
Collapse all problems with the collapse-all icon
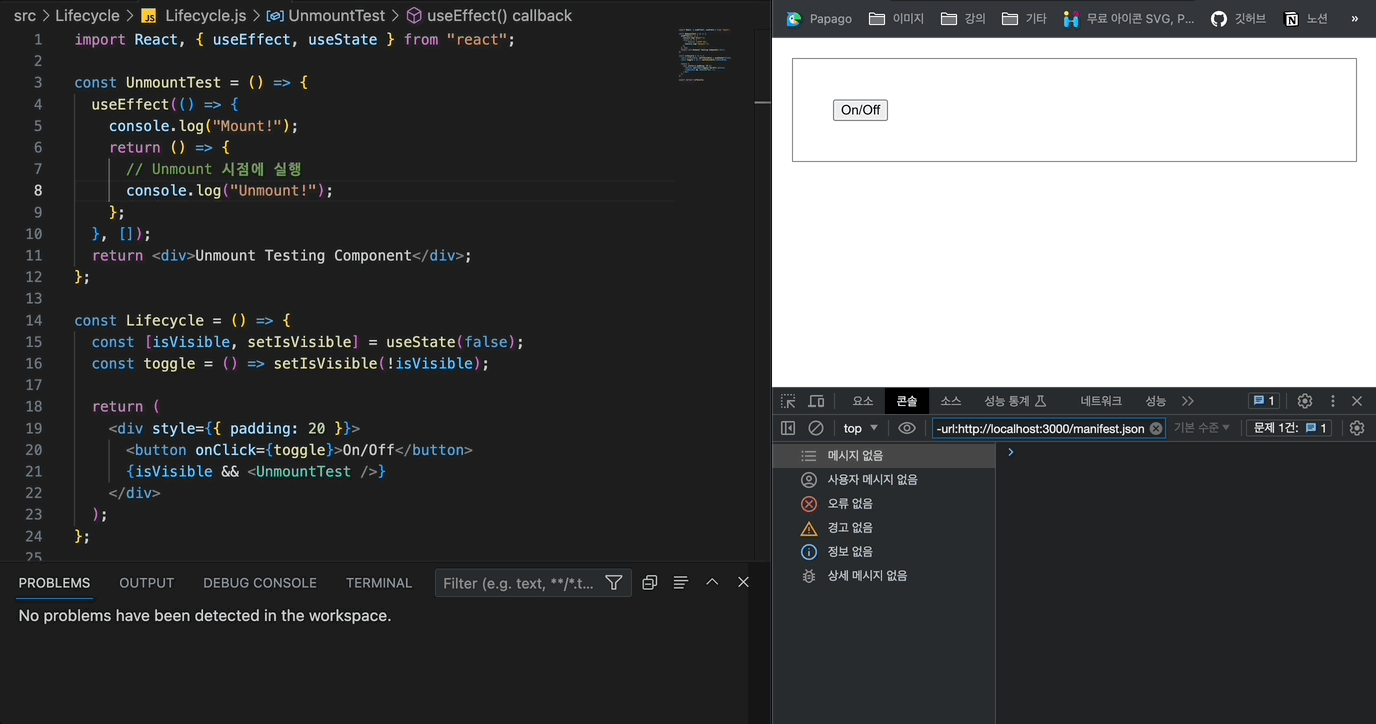pyautogui.click(x=650, y=583)
